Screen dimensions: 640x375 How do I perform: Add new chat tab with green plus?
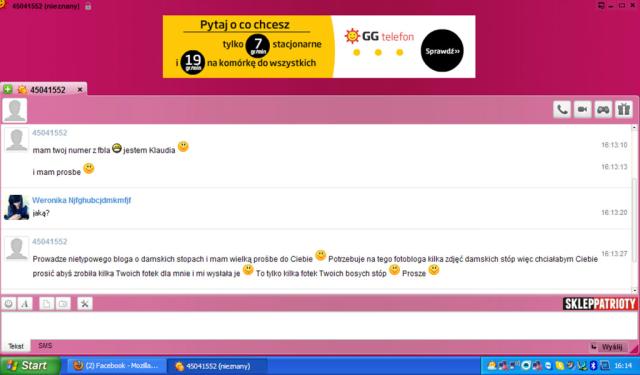(8, 89)
